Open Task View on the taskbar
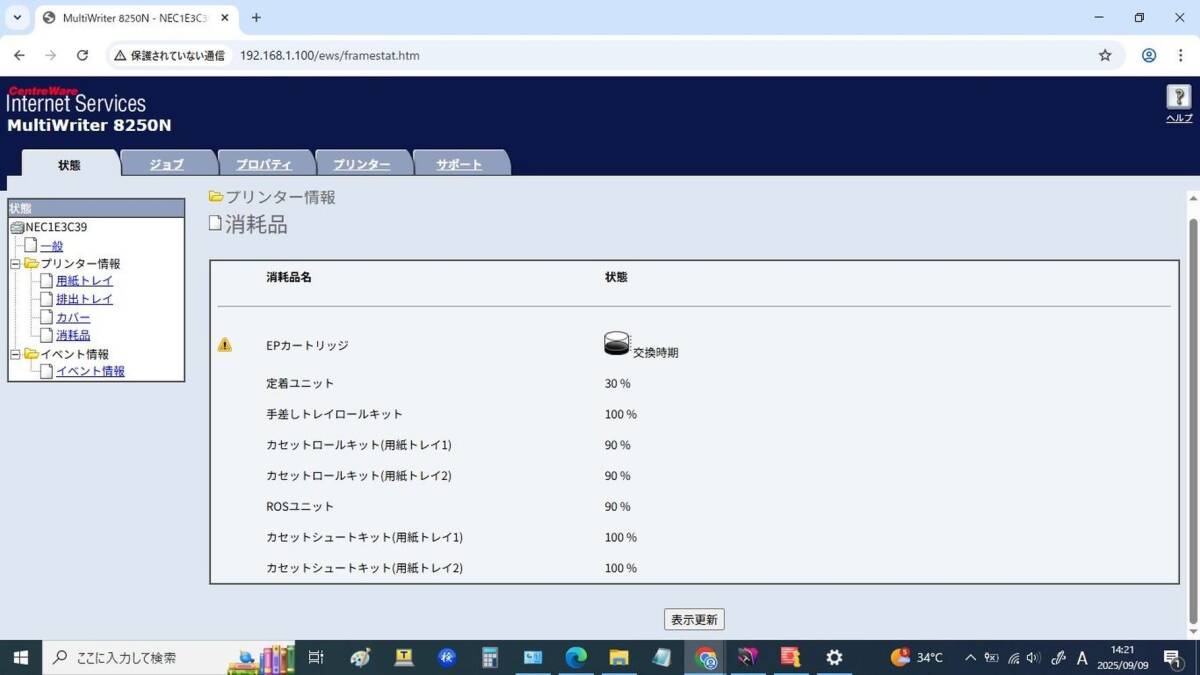Image resolution: width=1200 pixels, height=675 pixels. pyautogui.click(x=316, y=657)
